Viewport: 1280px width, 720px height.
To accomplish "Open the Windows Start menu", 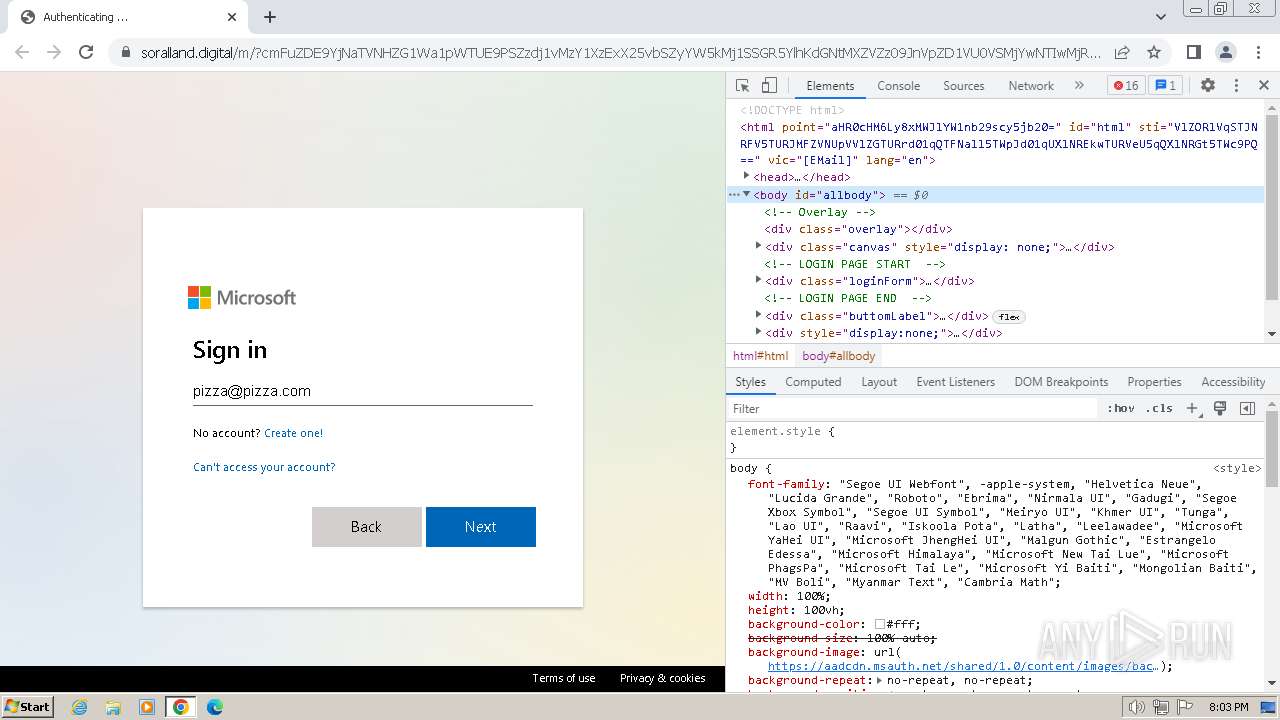I will pos(28,706).
